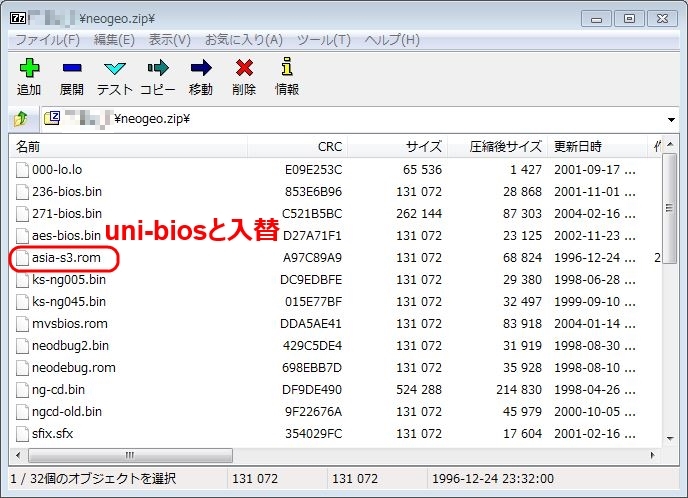Click size value 524 288

pos(419,390)
